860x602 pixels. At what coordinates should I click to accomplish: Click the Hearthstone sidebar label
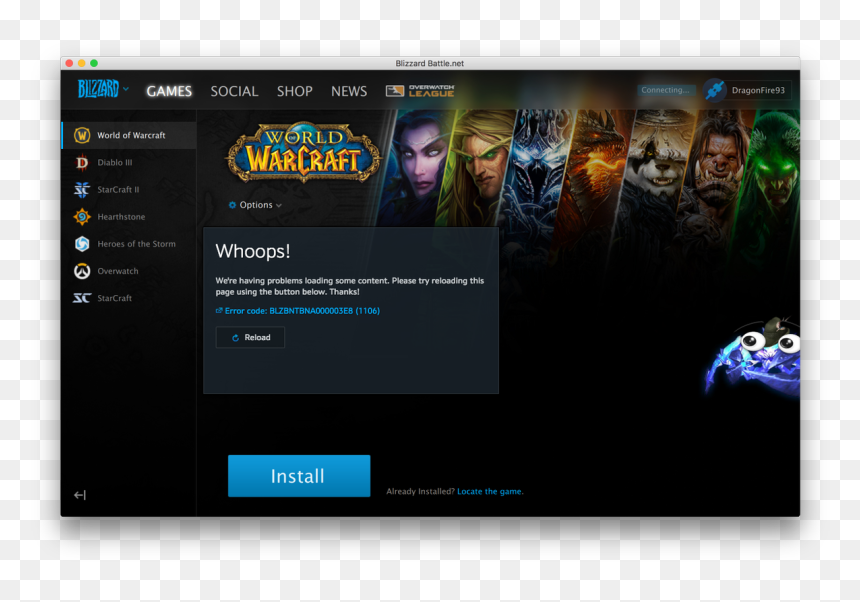tap(121, 217)
